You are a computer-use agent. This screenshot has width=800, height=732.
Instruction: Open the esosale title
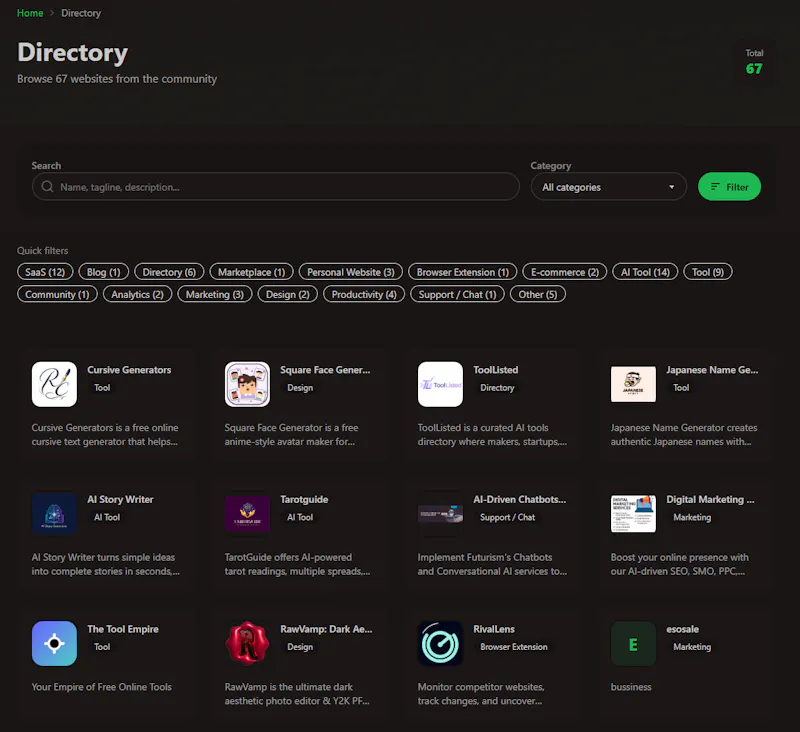point(682,629)
